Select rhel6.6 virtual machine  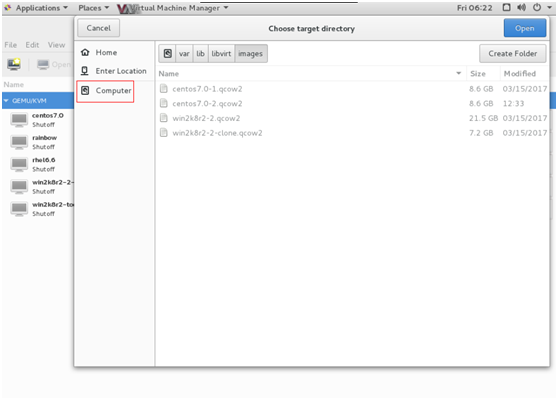tap(38, 164)
